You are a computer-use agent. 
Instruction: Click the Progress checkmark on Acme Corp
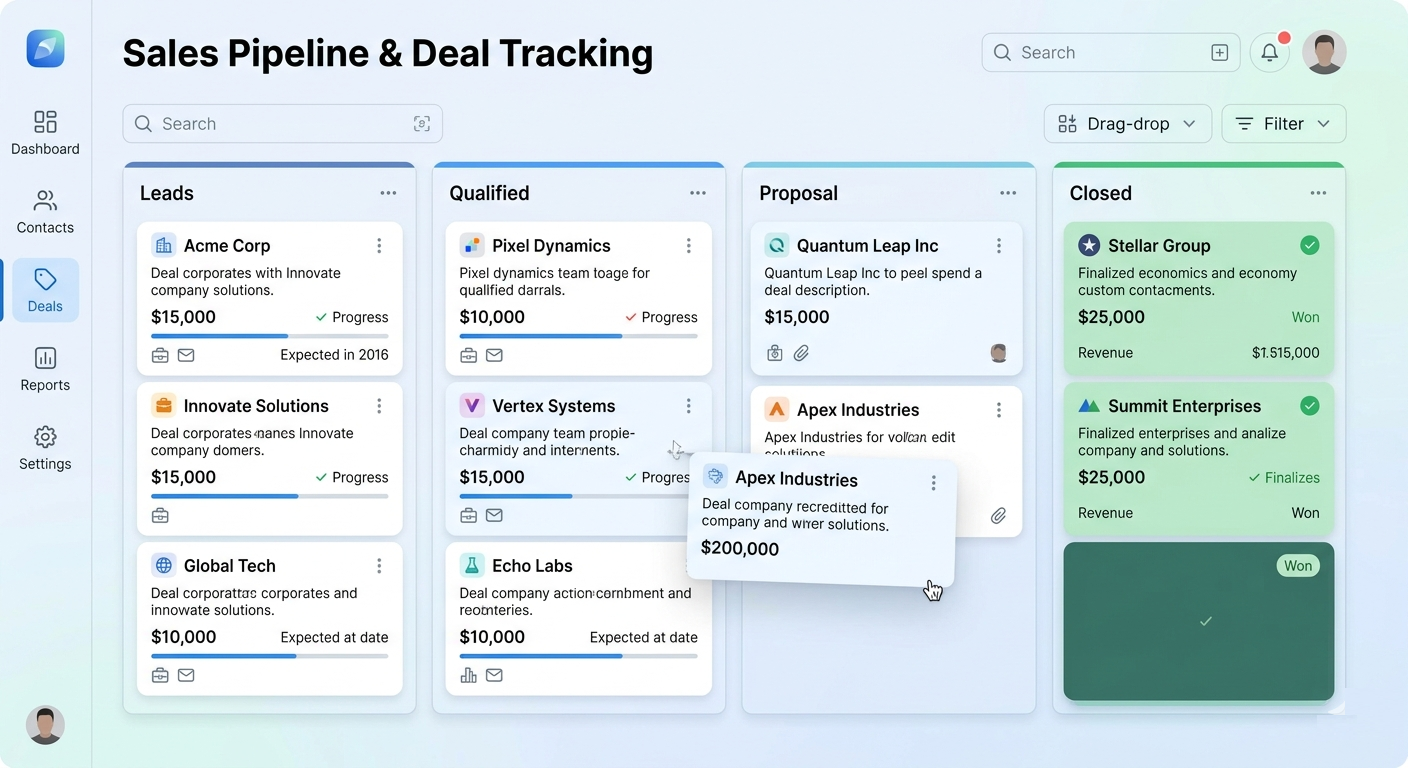coord(322,317)
